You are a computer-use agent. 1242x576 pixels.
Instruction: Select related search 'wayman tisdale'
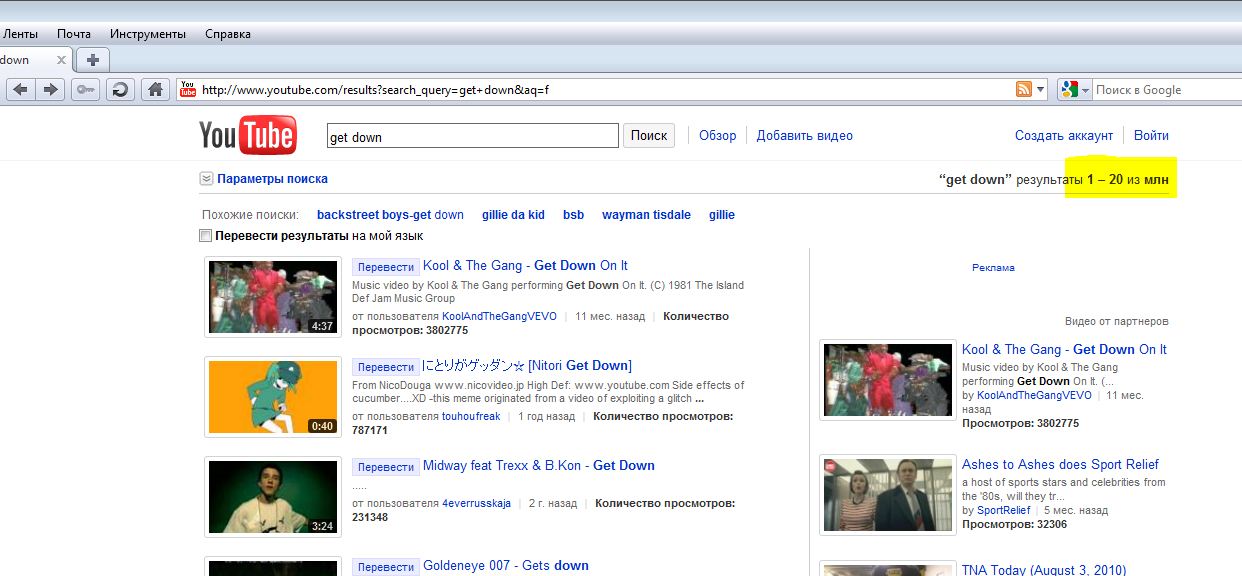click(646, 215)
